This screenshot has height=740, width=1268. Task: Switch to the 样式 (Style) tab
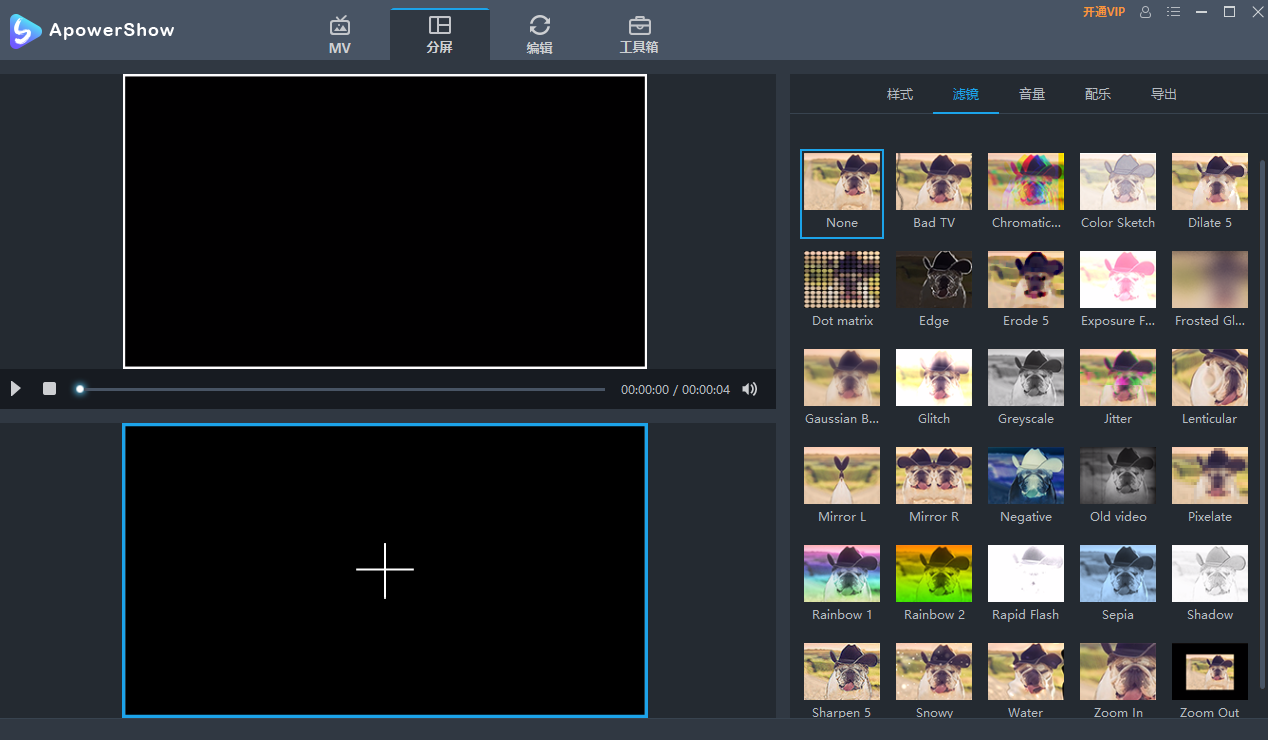pos(899,94)
